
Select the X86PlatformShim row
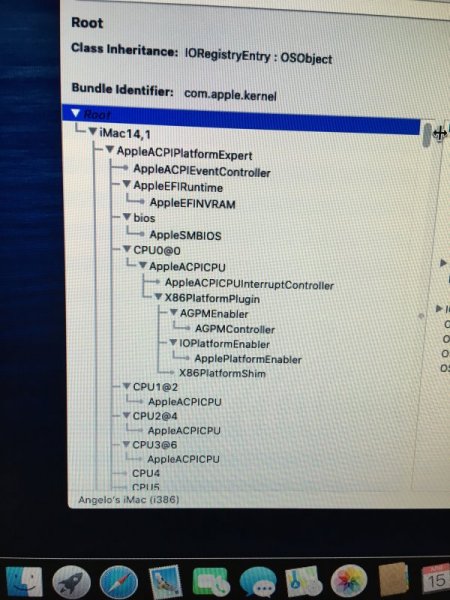[x=222, y=373]
